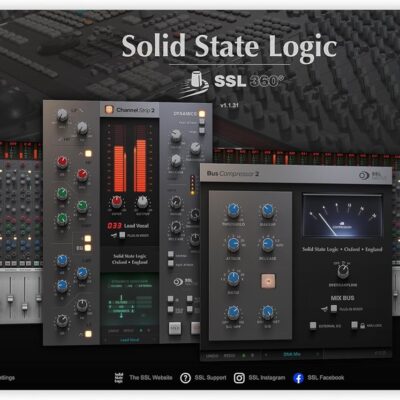Toggle the Dynamics In lit button
The image size is (400, 400).
(x=202, y=114)
